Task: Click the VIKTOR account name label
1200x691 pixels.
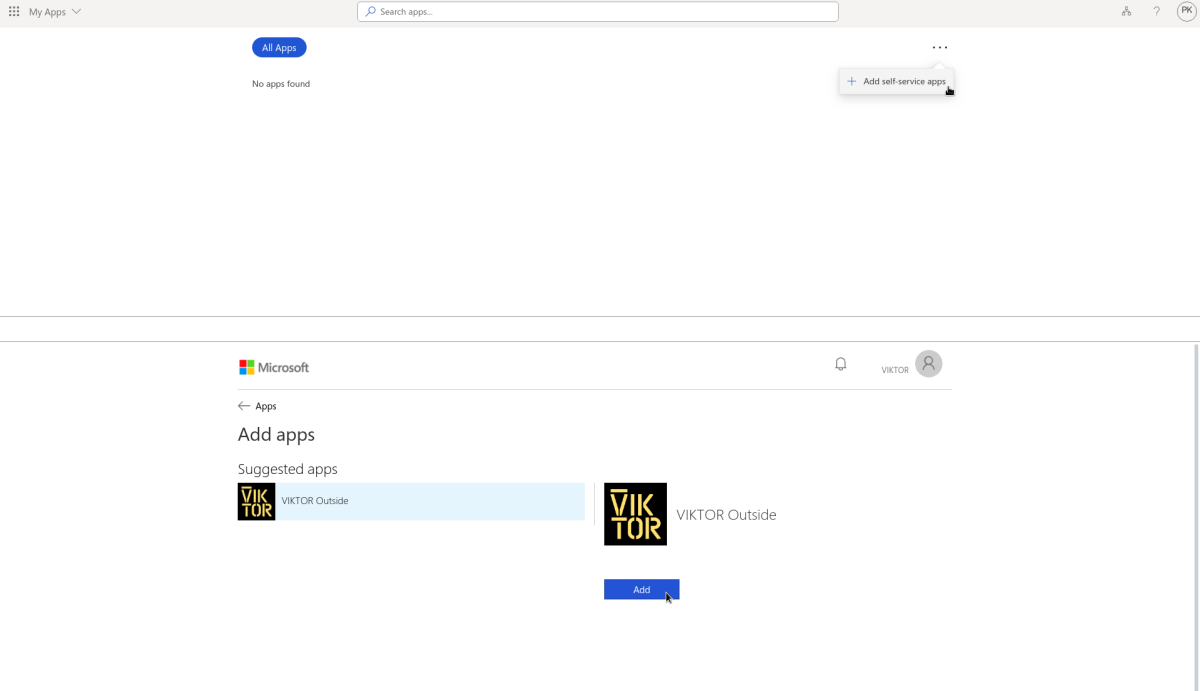Action: [x=894, y=370]
